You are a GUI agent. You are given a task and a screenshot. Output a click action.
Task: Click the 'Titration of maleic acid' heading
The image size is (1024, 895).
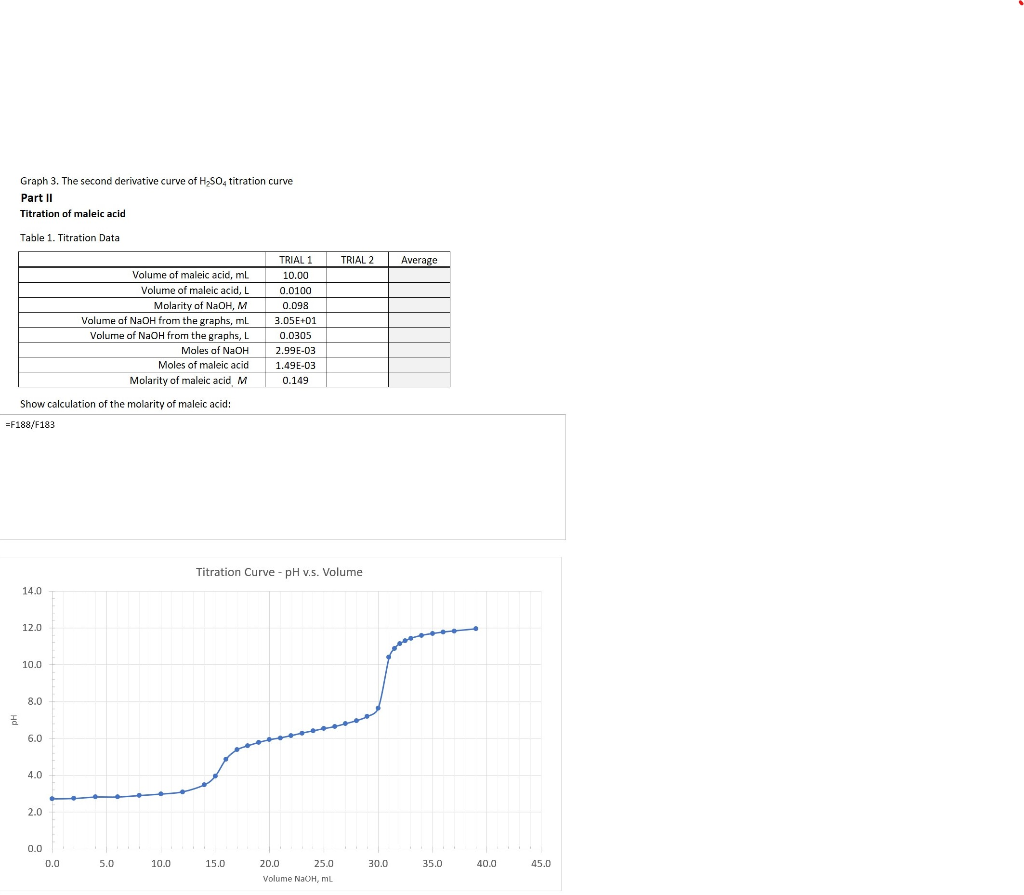pos(72,214)
